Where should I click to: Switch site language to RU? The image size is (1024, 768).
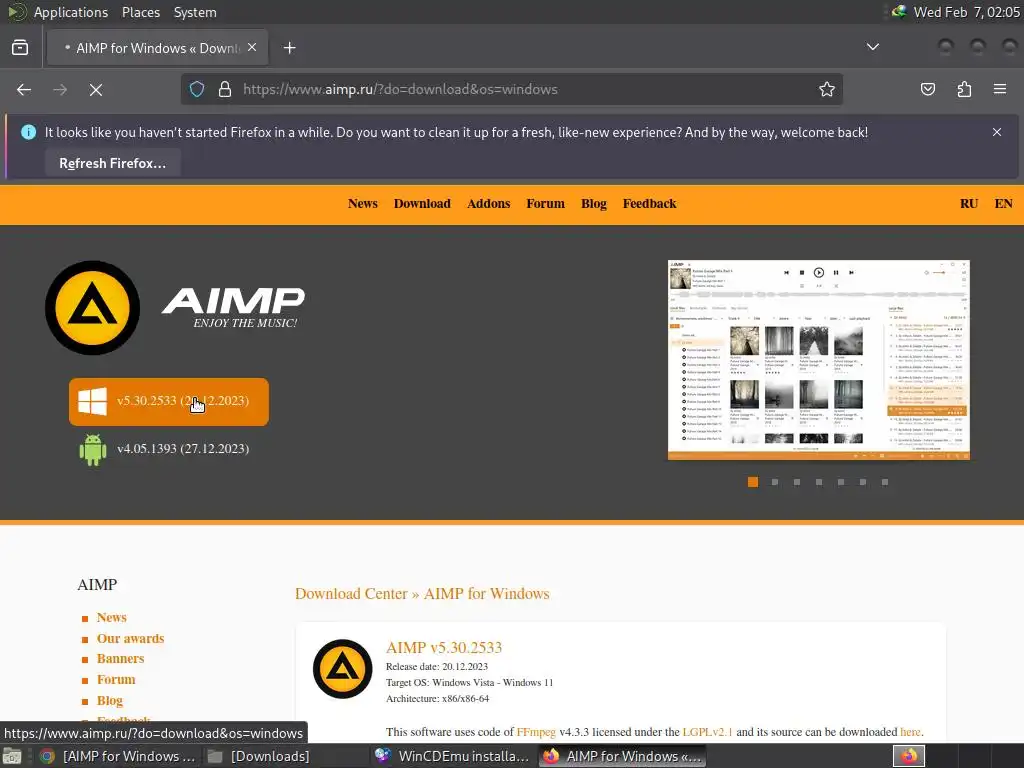[x=969, y=204]
